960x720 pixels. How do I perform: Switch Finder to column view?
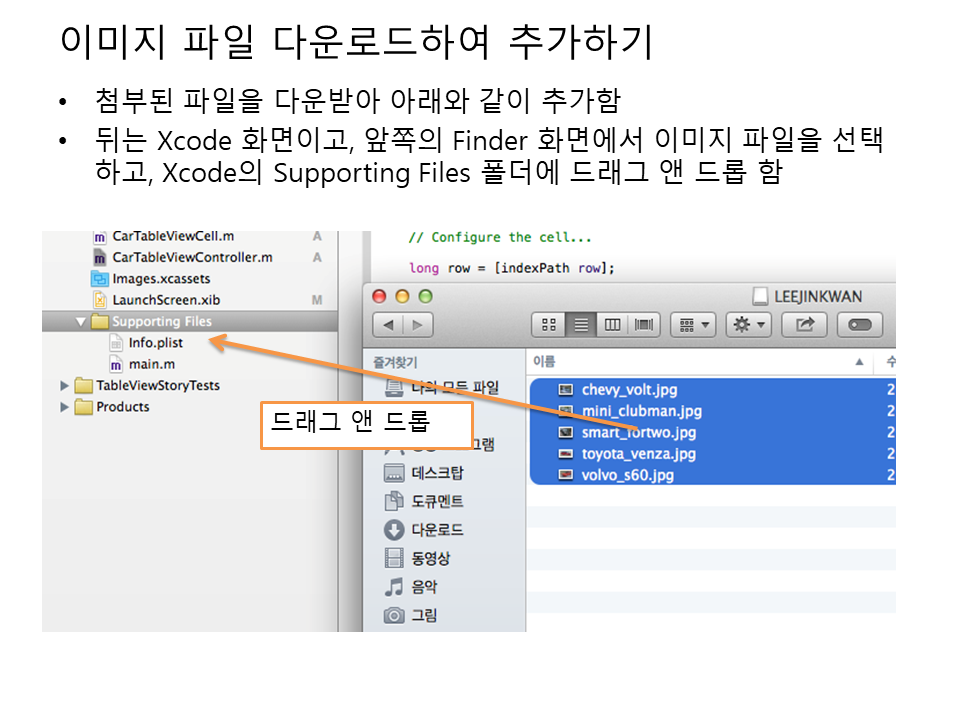[x=612, y=325]
